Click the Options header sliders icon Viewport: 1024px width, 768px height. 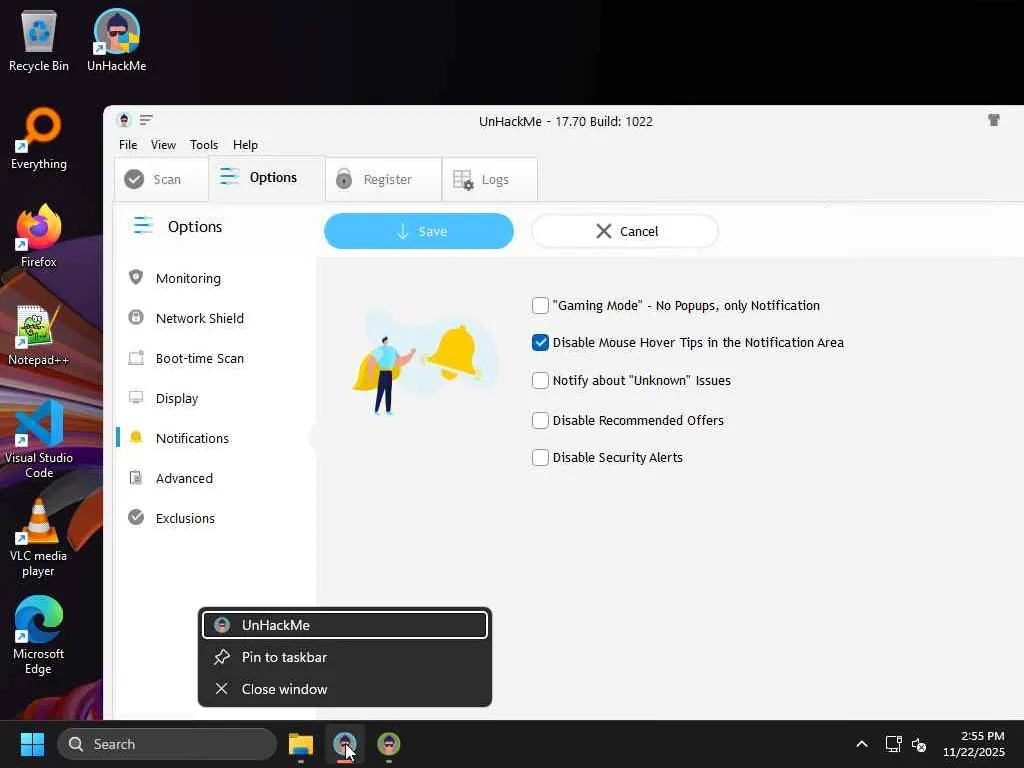tap(143, 226)
